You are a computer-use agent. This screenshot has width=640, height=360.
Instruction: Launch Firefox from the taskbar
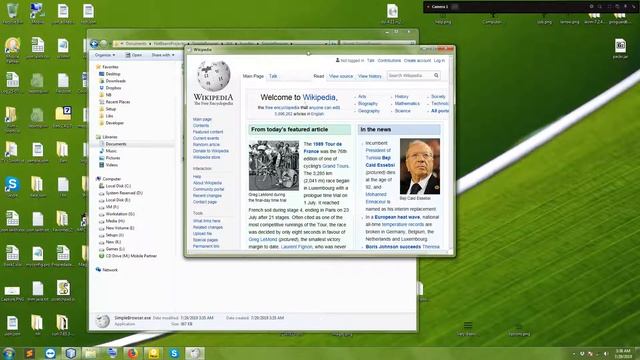point(132,353)
